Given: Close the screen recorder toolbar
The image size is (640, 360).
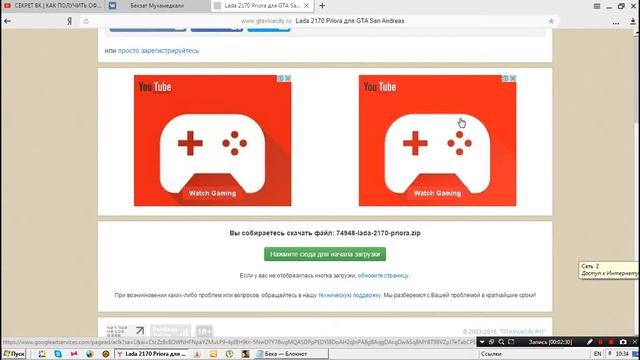Looking at the screenshot, I should [635, 342].
